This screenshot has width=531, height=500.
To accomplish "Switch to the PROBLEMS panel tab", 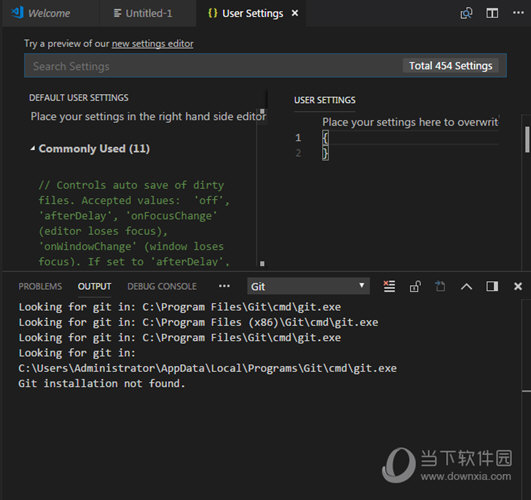I will pos(40,287).
